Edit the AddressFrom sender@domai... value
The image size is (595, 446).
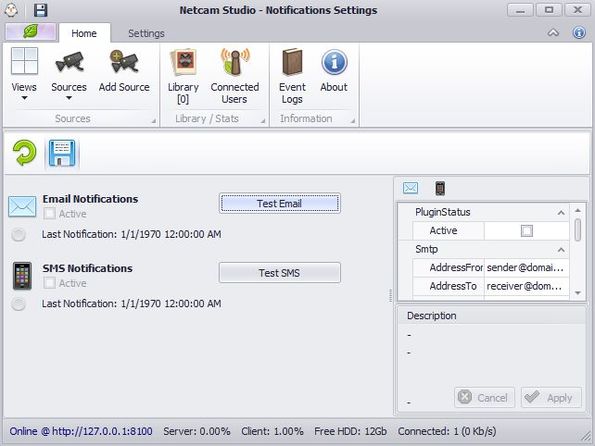(x=527, y=268)
